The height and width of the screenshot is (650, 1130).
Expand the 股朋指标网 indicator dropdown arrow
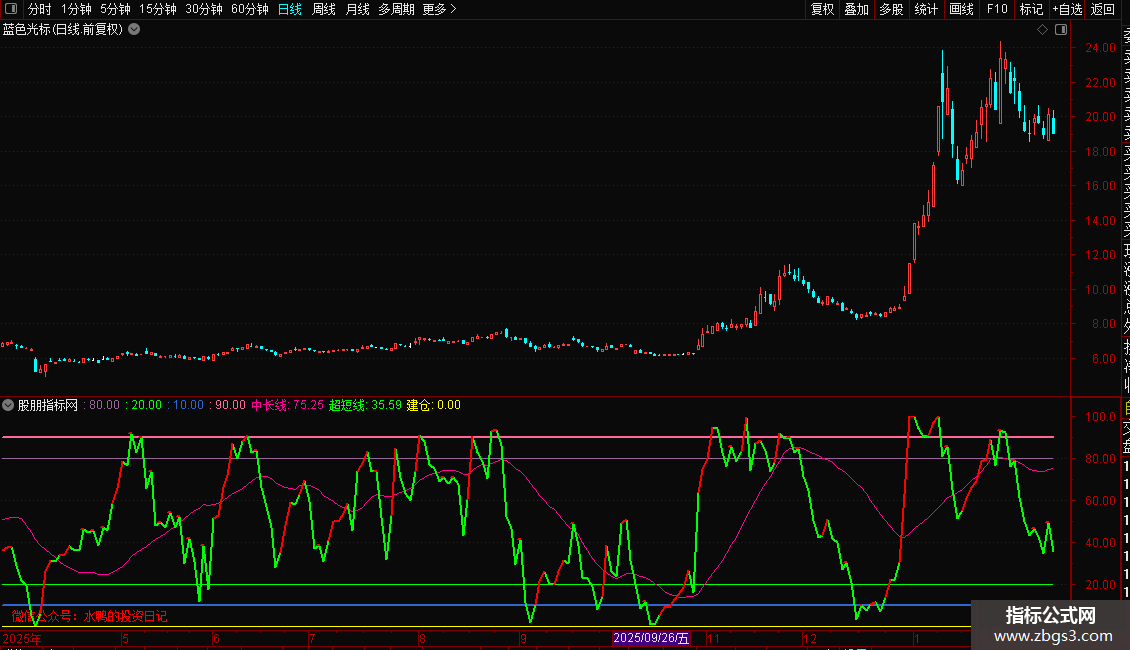[9, 406]
